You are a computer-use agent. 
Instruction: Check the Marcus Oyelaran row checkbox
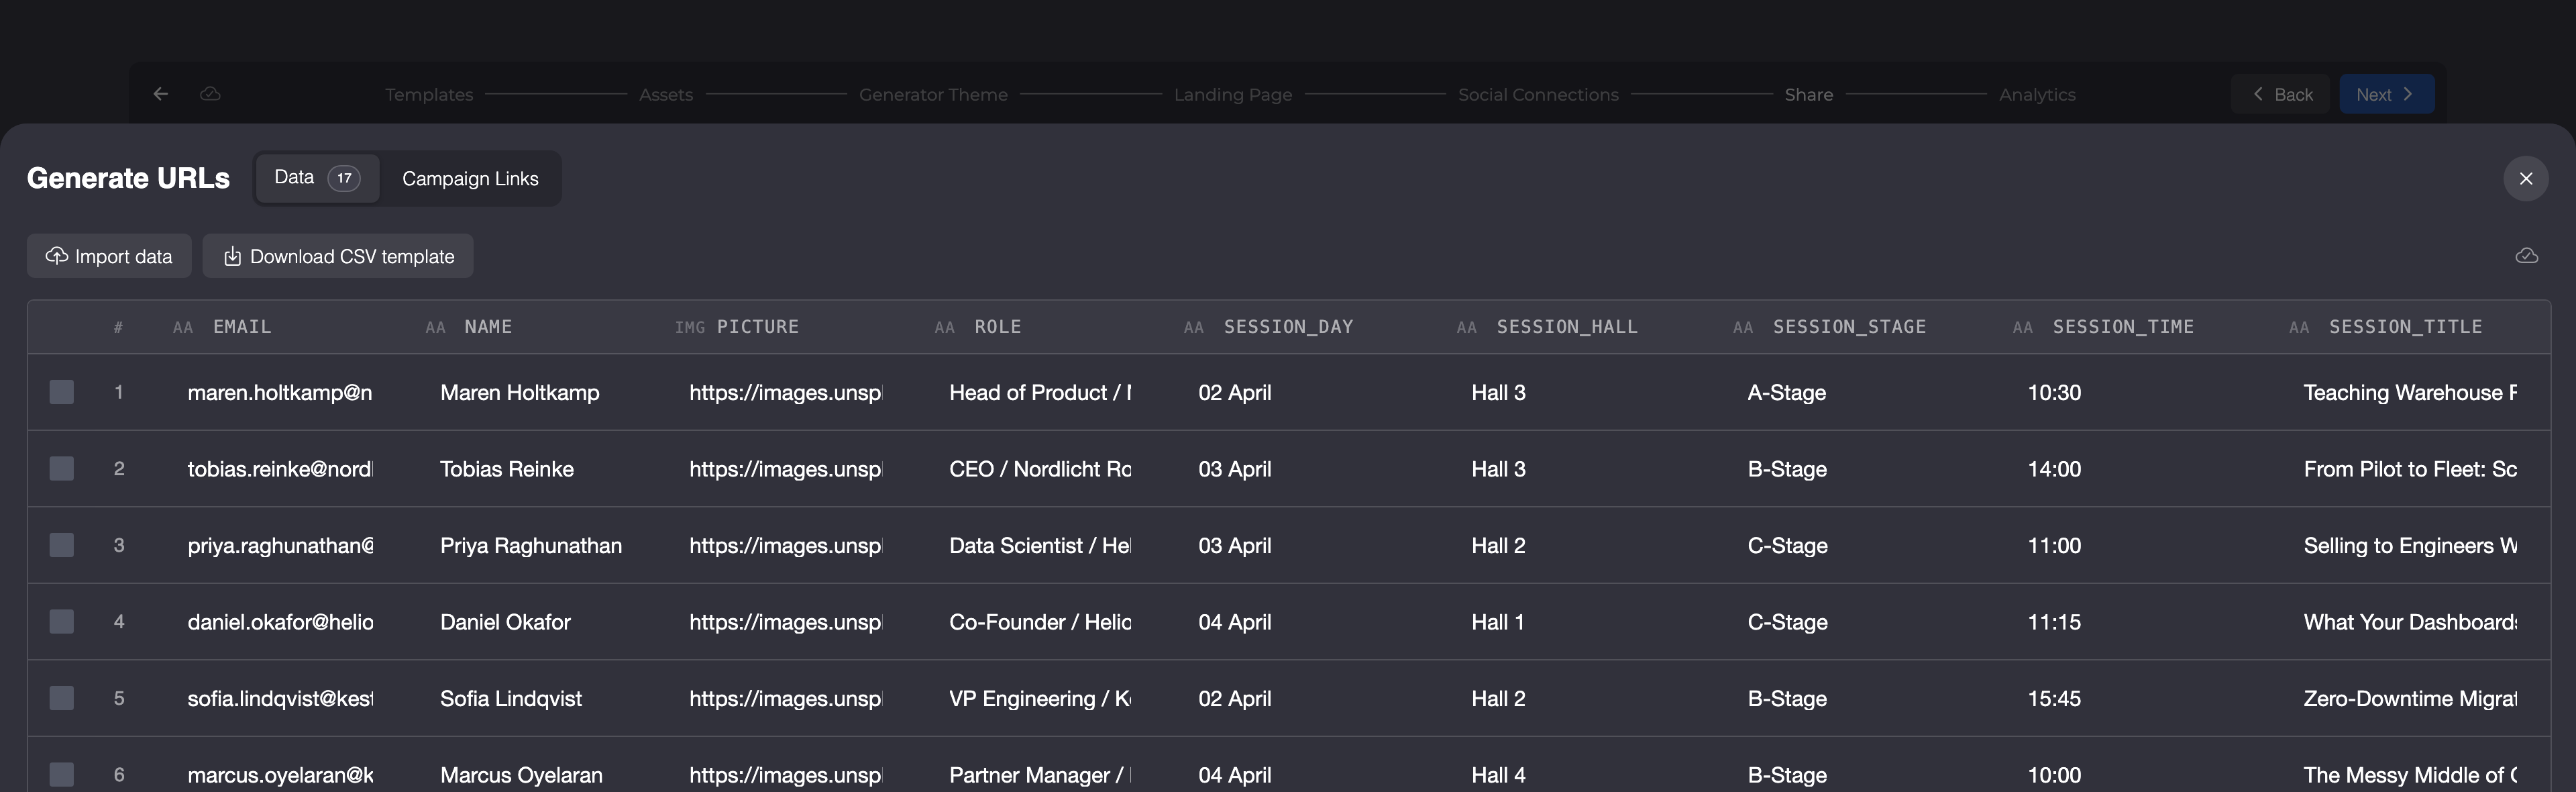[x=62, y=774]
